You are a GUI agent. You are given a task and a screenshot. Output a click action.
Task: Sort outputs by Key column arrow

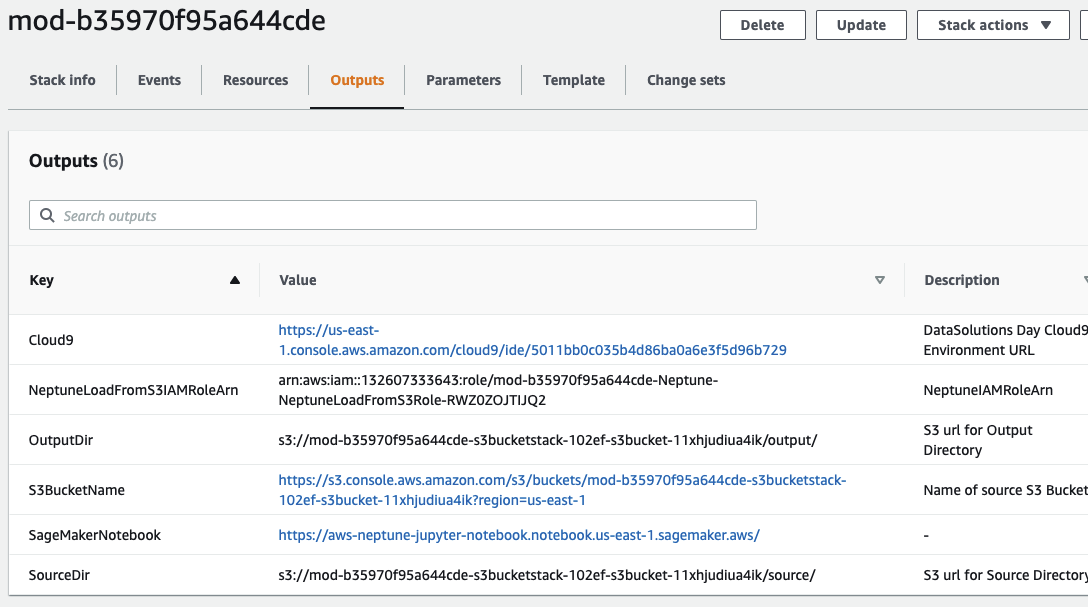point(235,281)
